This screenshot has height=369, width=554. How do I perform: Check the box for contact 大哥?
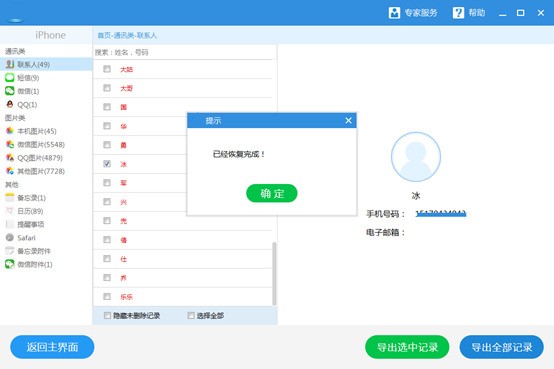(107, 88)
